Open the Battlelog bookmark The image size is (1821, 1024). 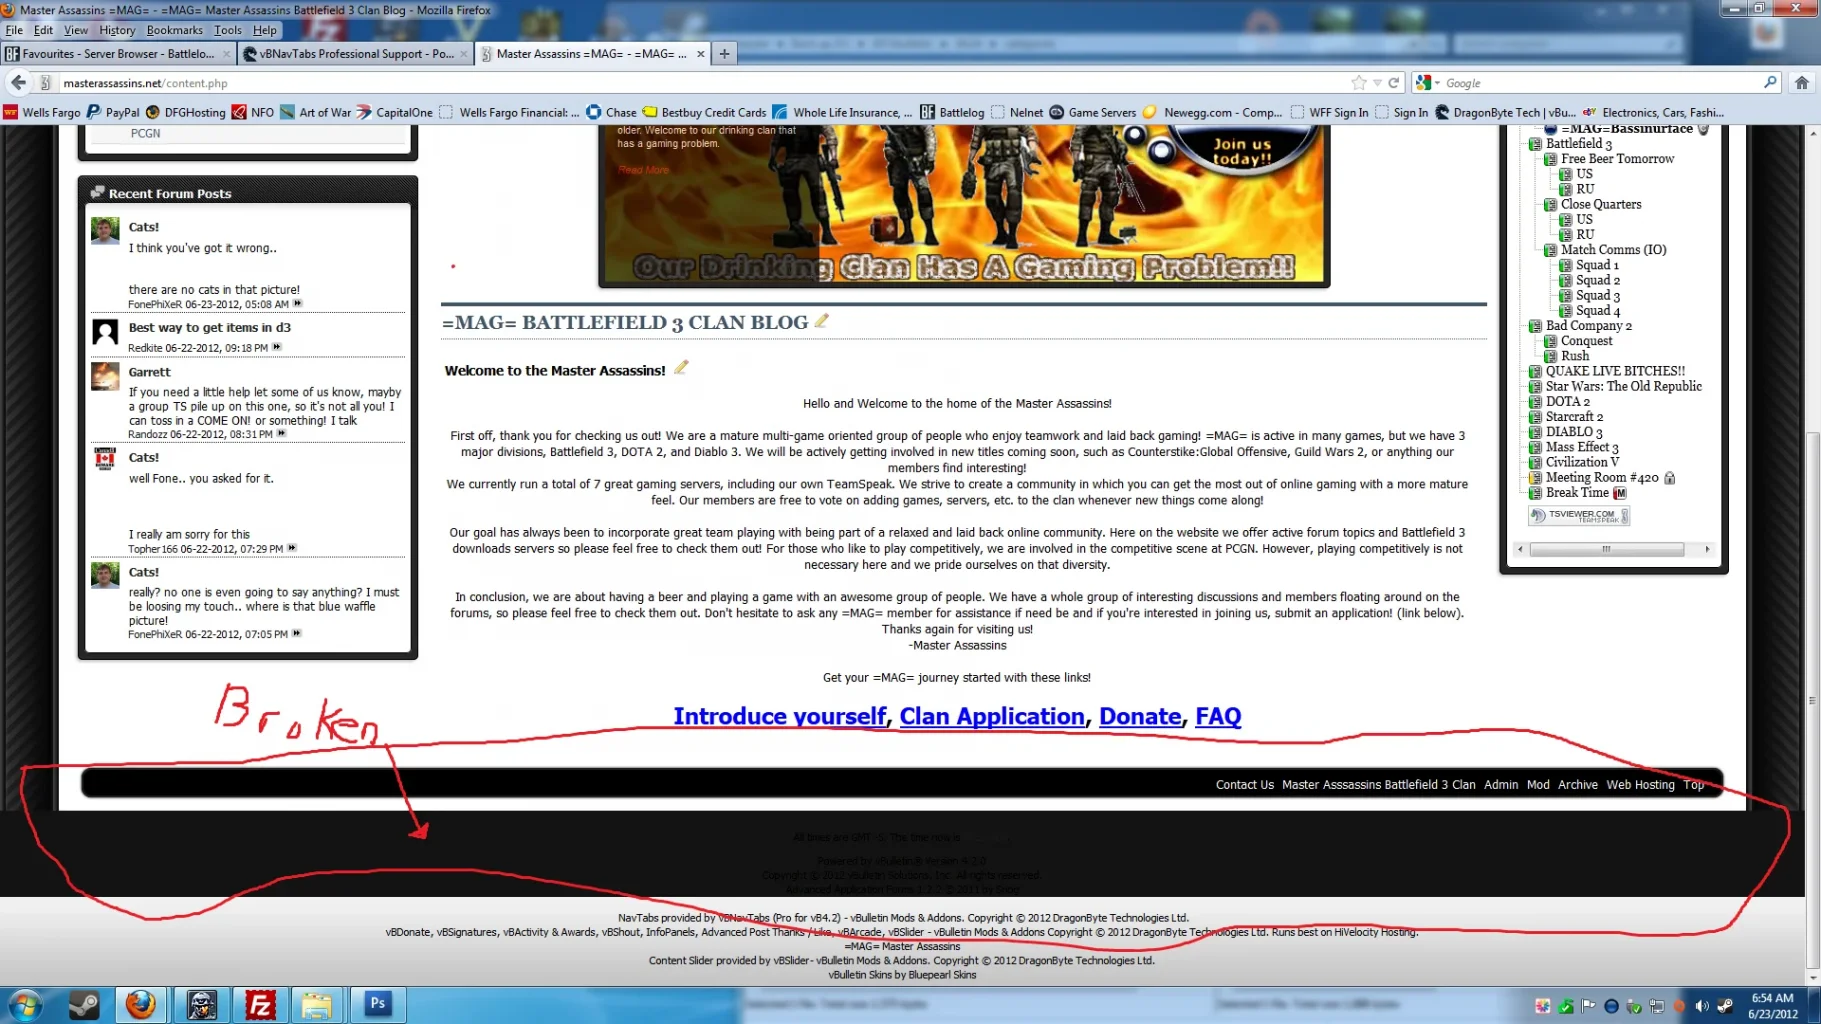point(952,112)
